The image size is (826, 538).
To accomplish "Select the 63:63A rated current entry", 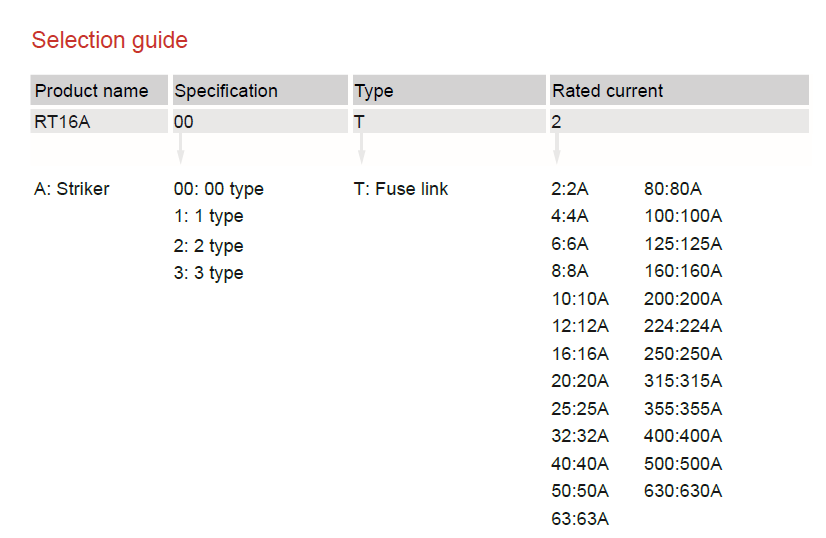I will click(580, 518).
